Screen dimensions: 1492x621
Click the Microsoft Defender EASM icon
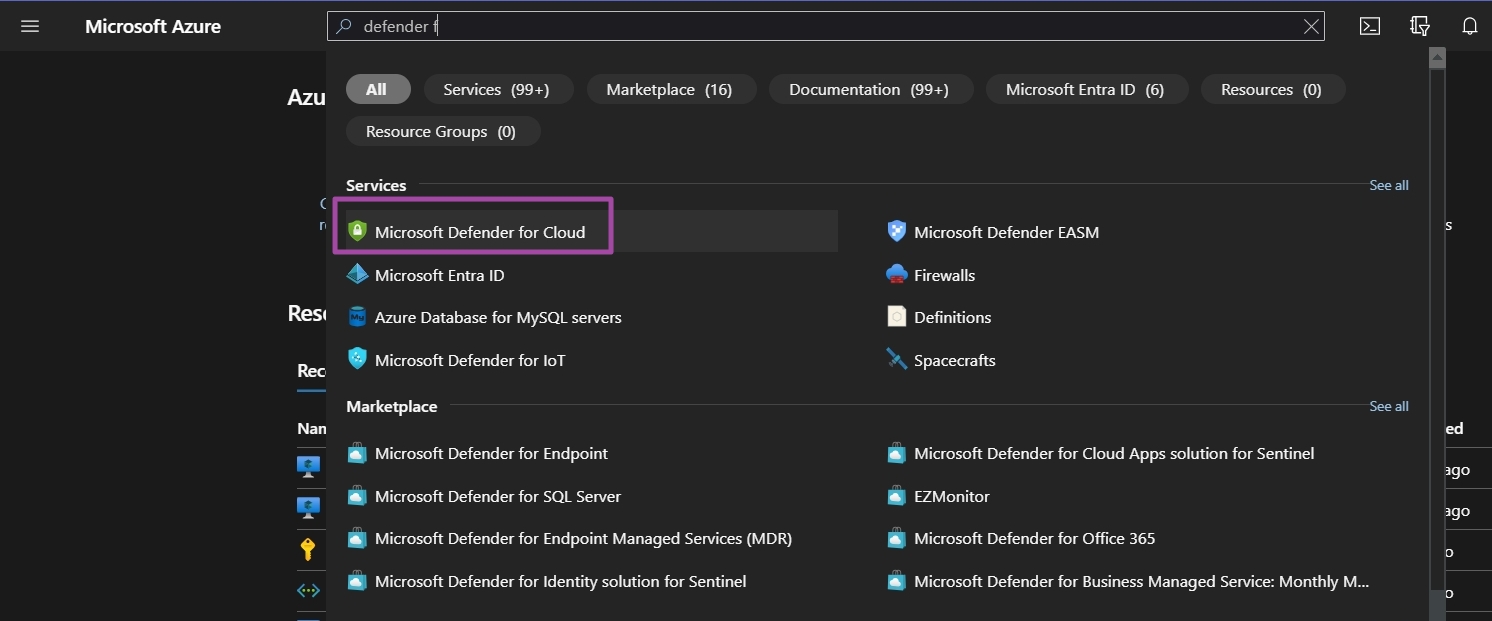pyautogui.click(x=897, y=232)
